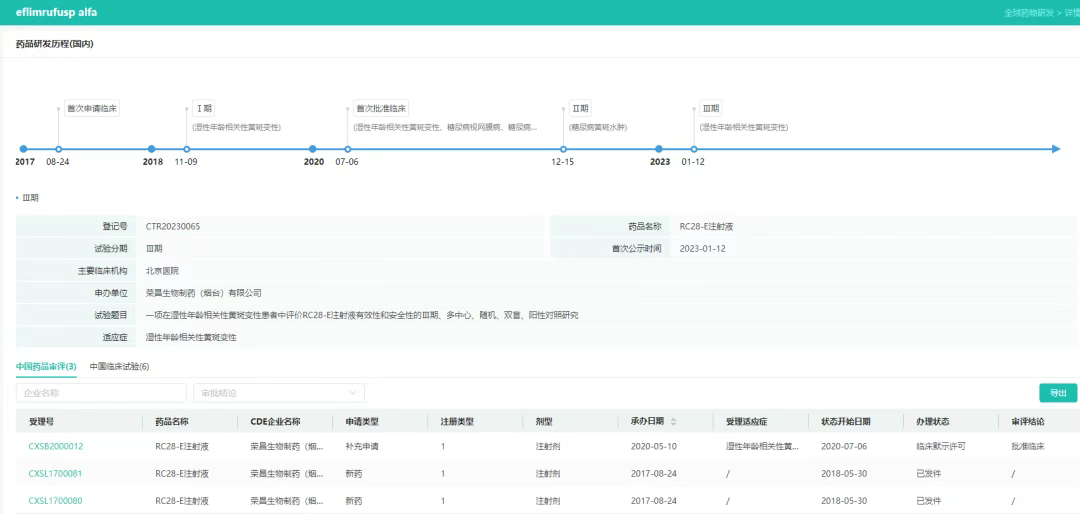
Task: Click the timeline arrow at right end
Action: pyautogui.click(x=1055, y=149)
